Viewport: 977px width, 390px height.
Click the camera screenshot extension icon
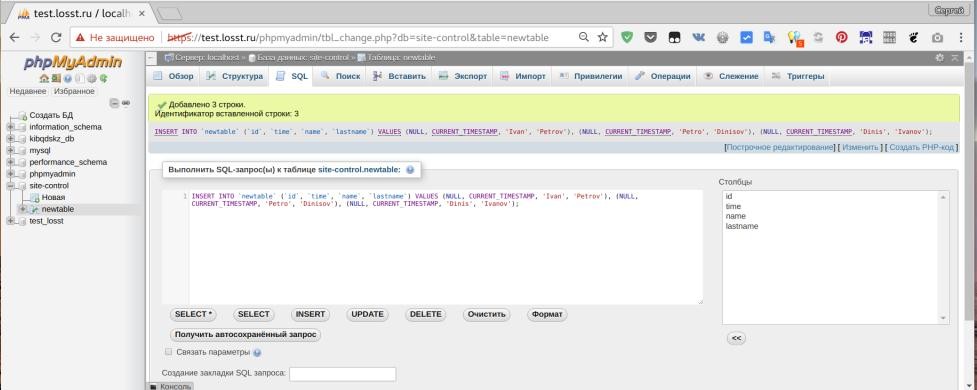coord(937,38)
